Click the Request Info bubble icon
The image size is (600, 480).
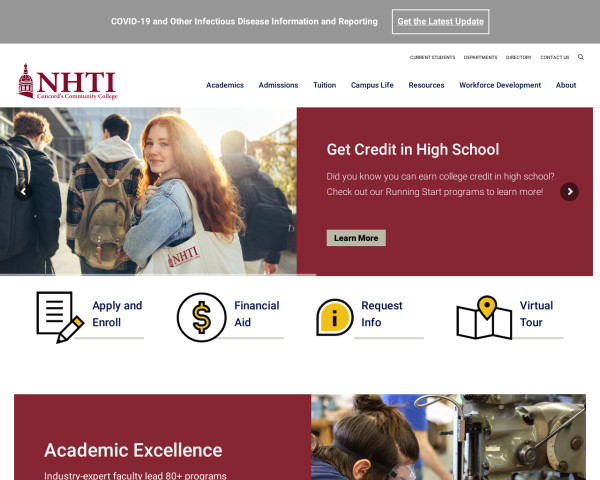(x=335, y=317)
